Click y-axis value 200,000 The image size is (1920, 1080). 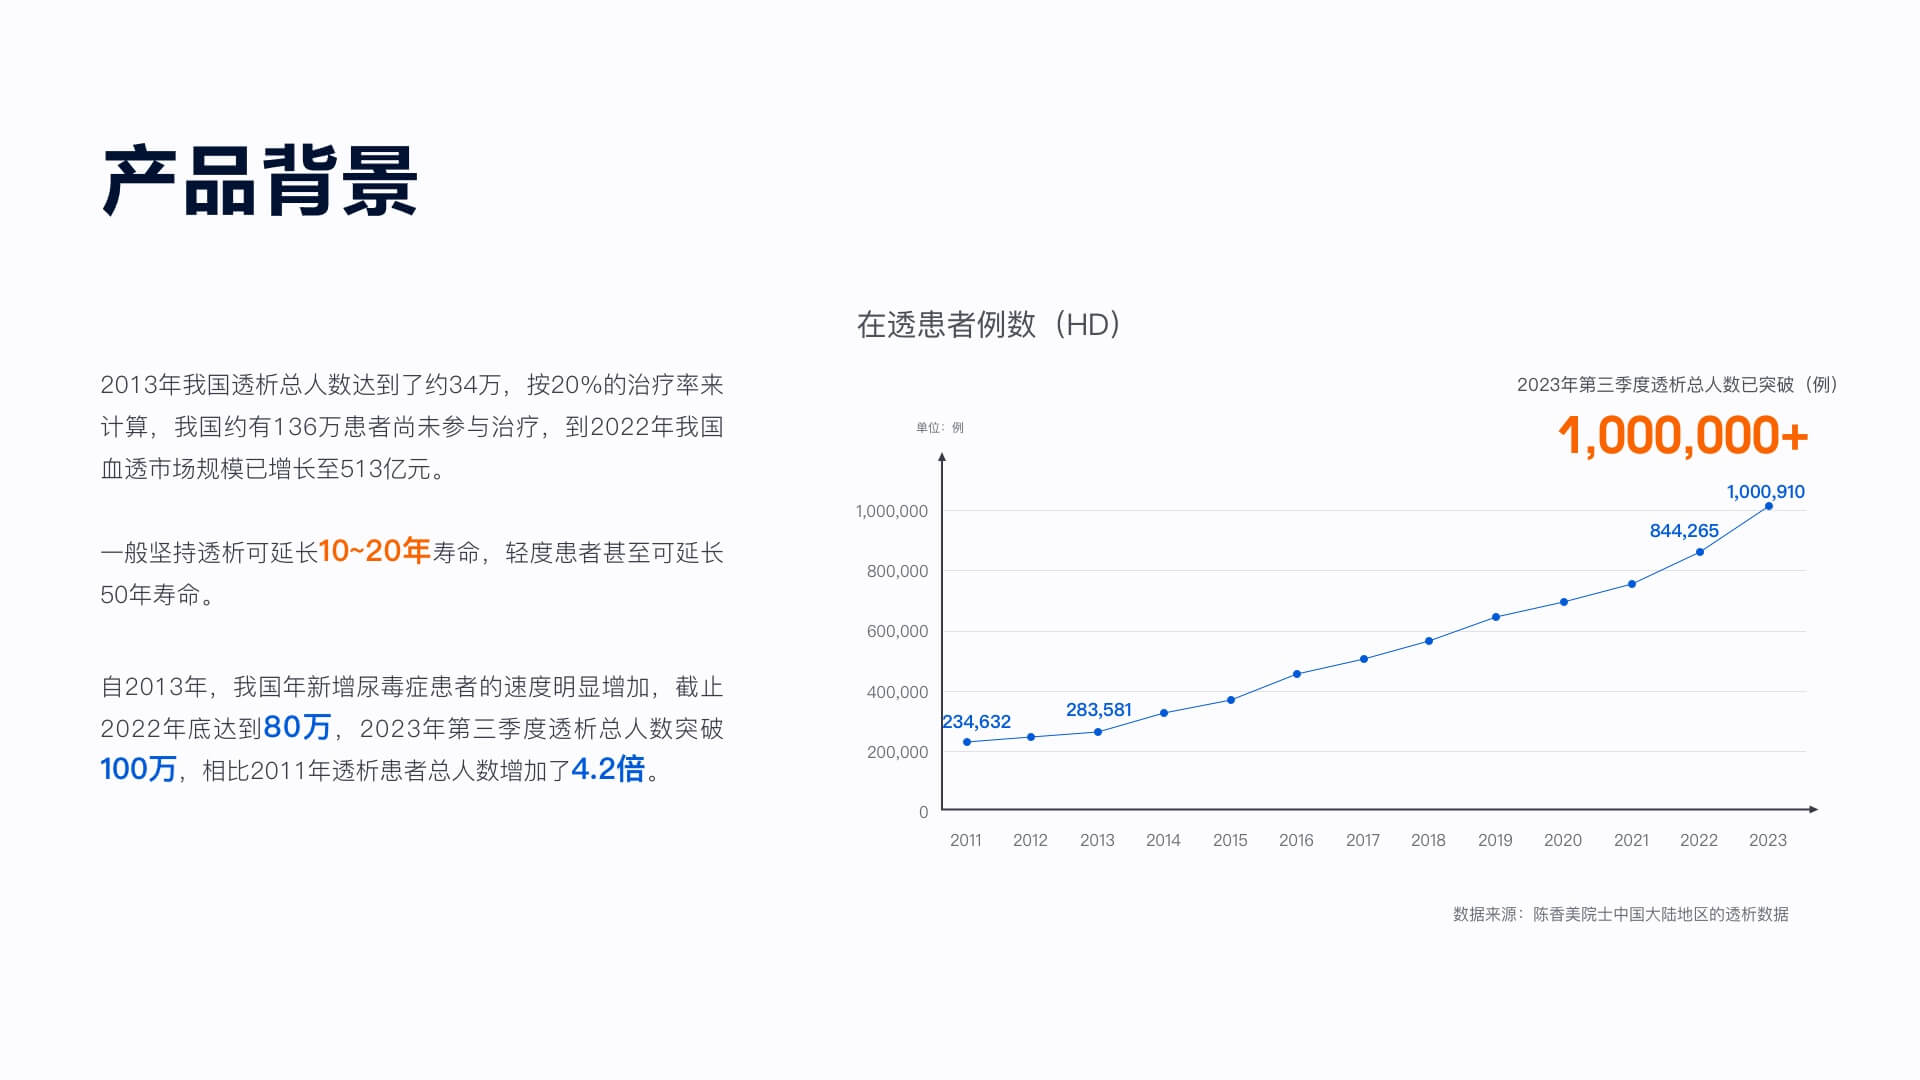click(x=897, y=752)
